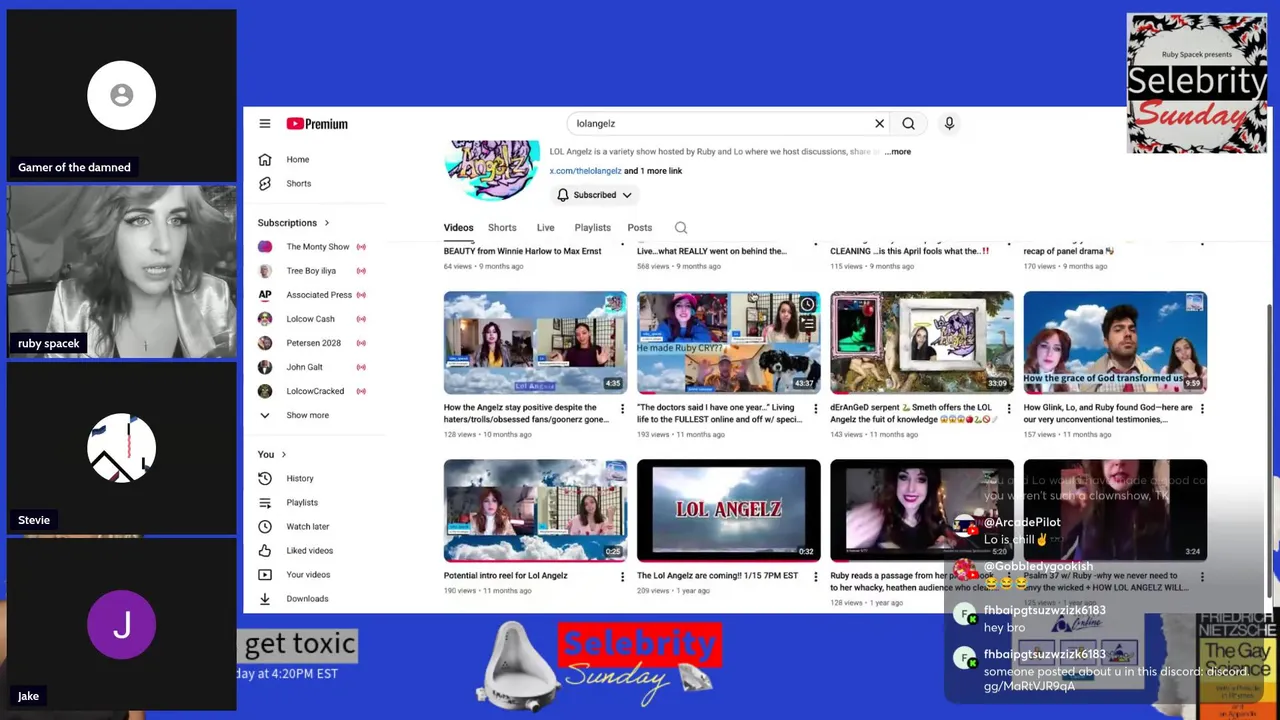Expand channel description with ...more
The image size is (1280, 720).
898,152
